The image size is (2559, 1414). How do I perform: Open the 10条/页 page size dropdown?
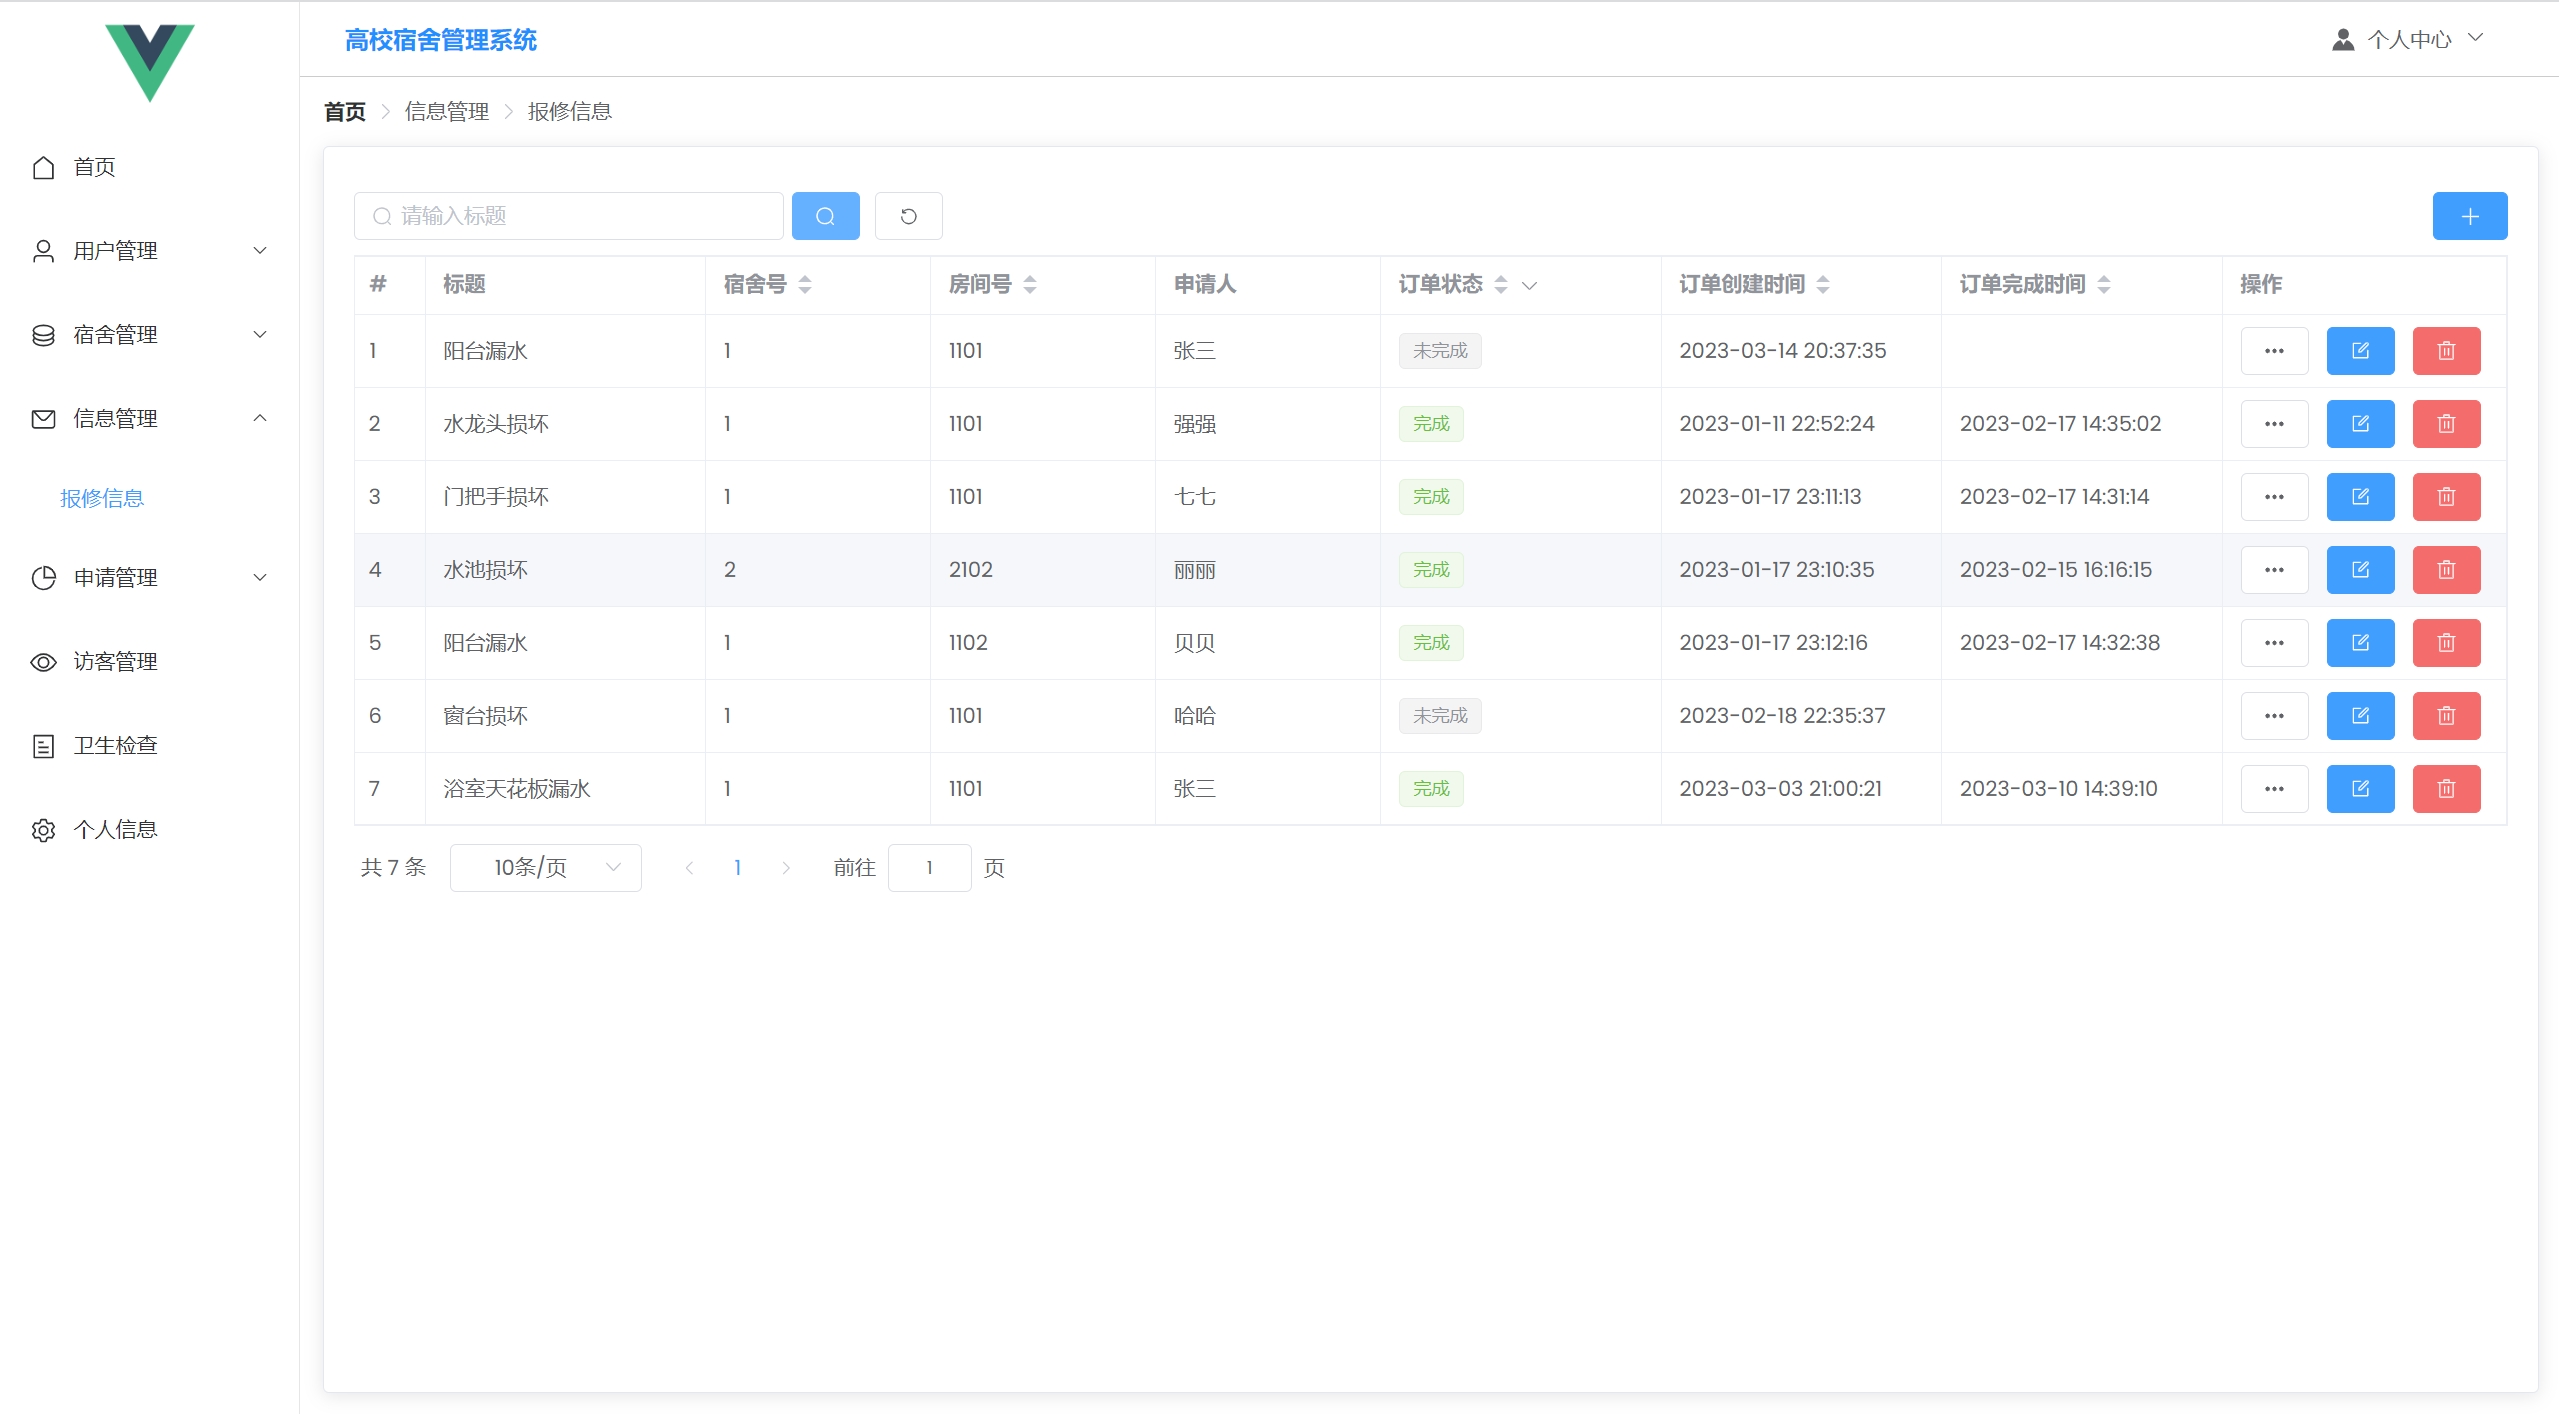(x=545, y=867)
